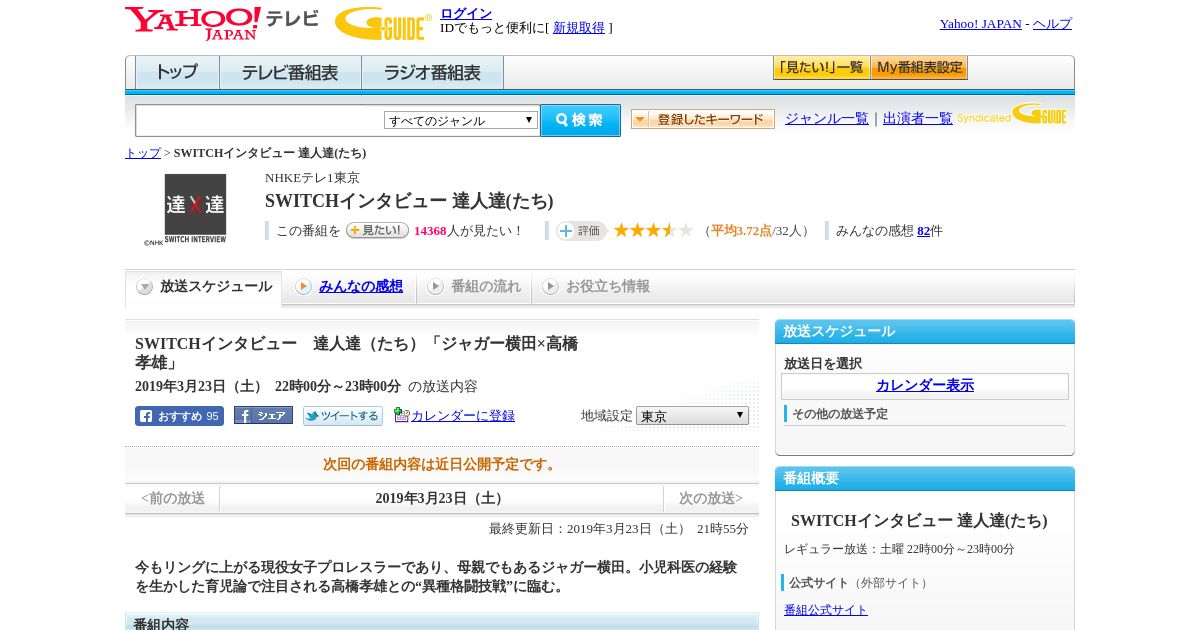
Task: Click the 14368人が見たい! count text
Action: (469, 231)
